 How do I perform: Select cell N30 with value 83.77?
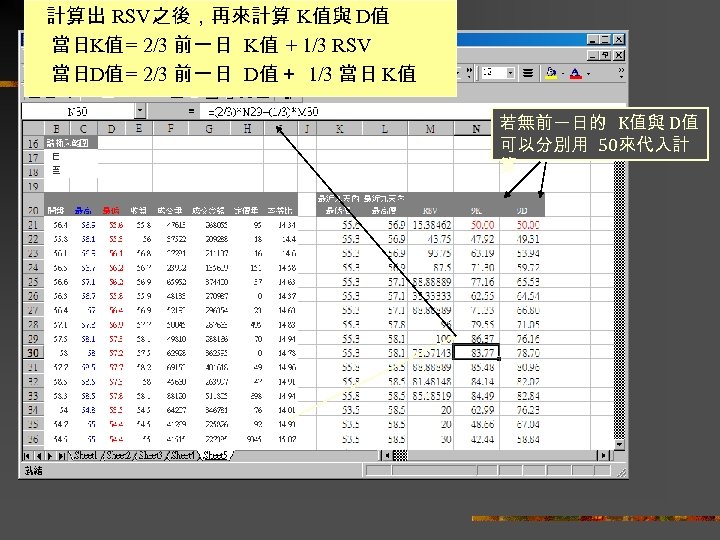pos(476,353)
